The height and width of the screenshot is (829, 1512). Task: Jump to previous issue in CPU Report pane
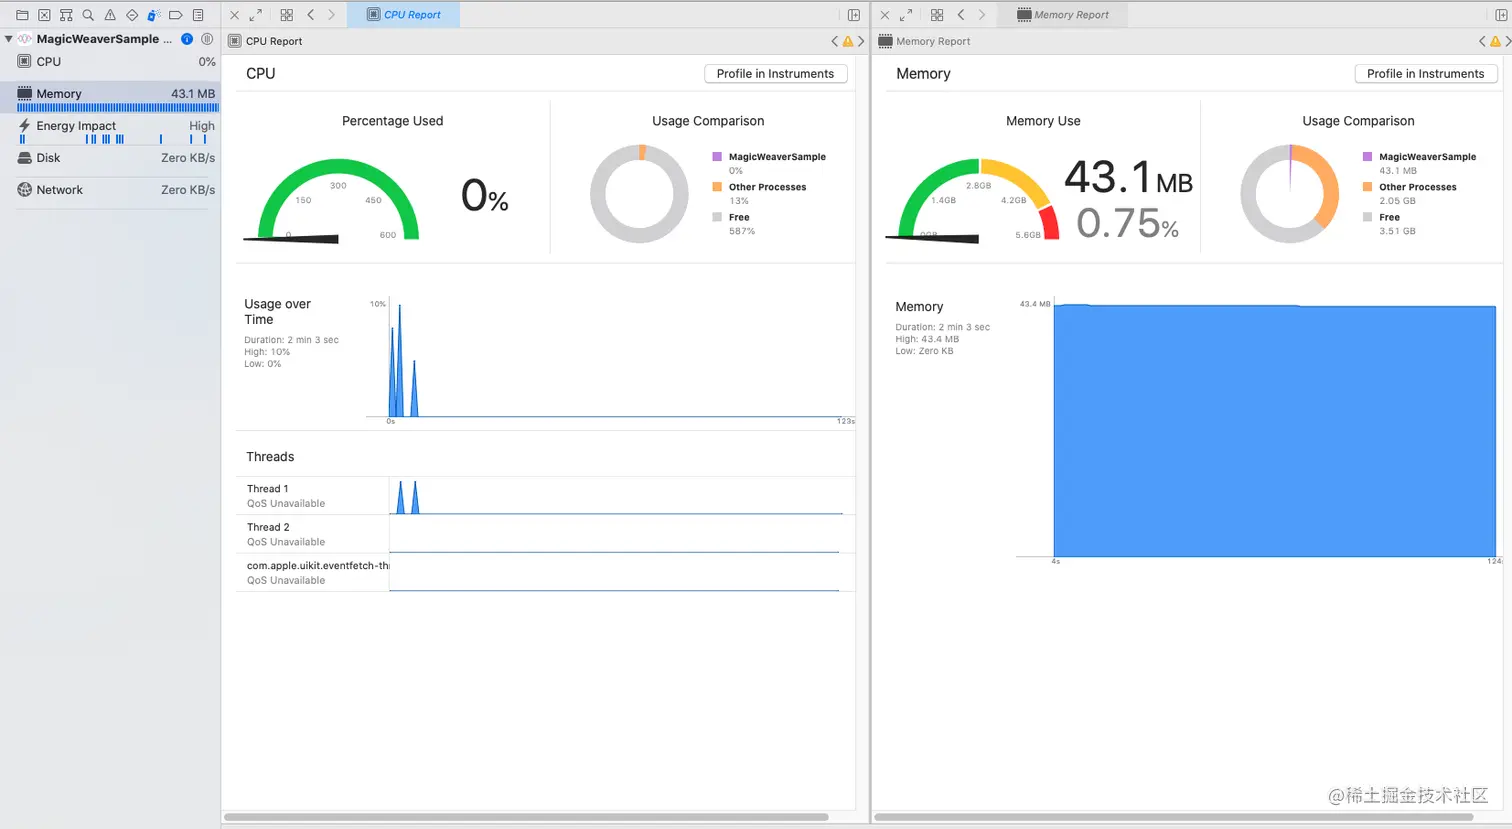click(835, 41)
